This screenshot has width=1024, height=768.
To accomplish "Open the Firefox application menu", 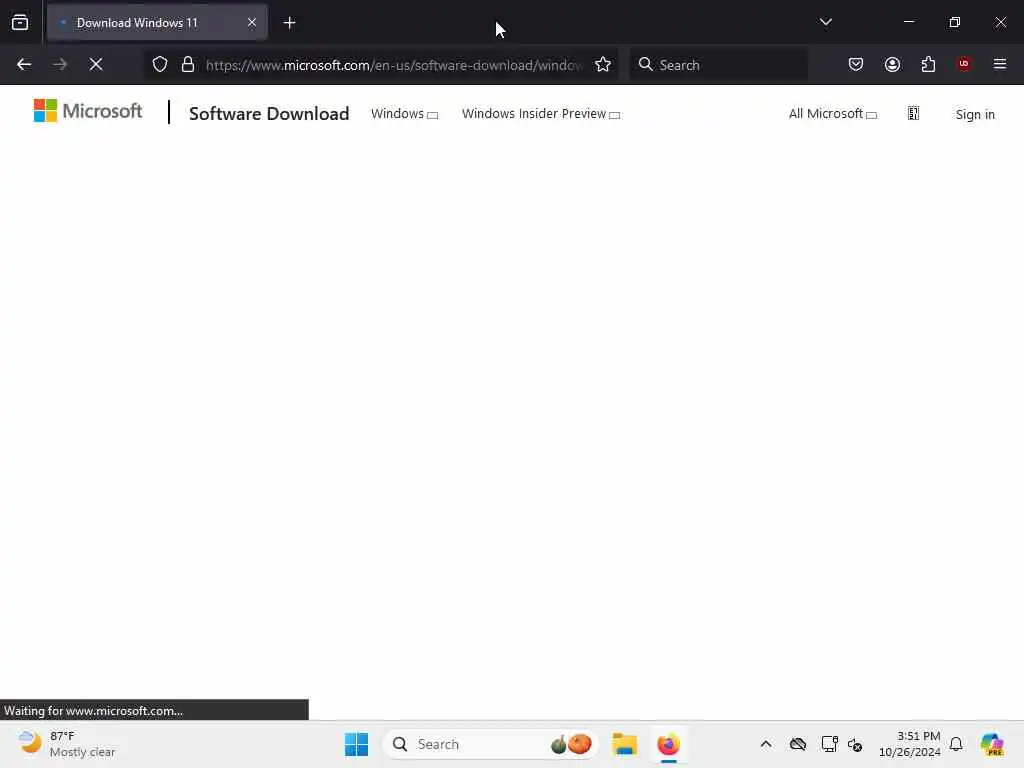I will [x=1000, y=64].
